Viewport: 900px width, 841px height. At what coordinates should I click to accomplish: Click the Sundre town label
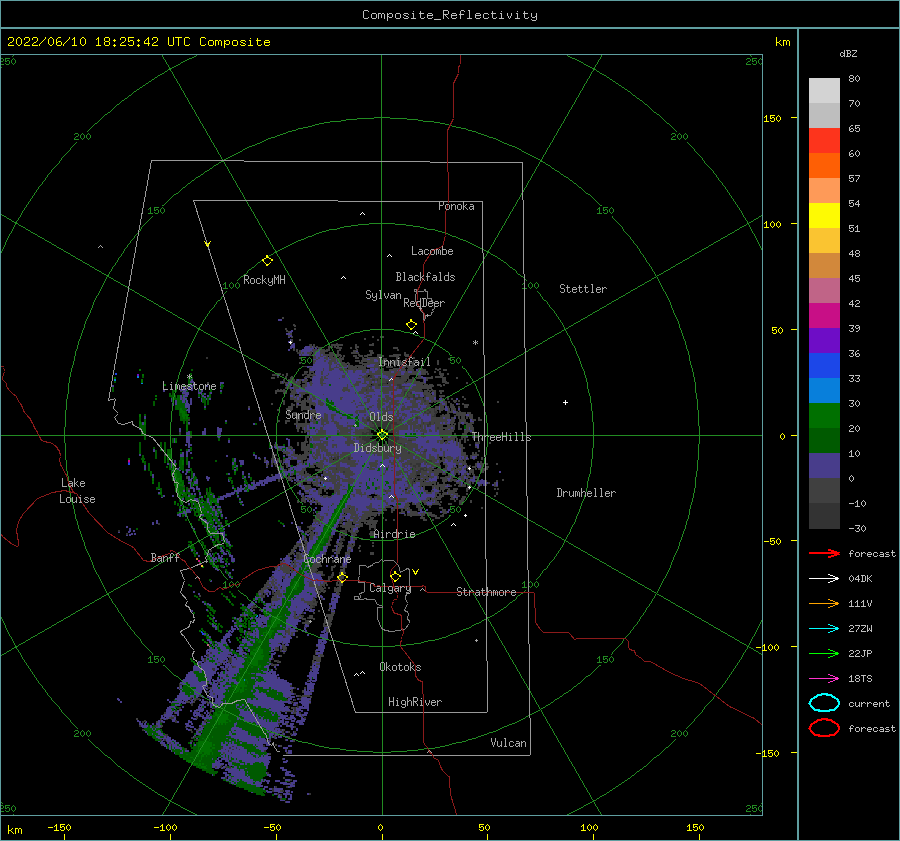303,415
